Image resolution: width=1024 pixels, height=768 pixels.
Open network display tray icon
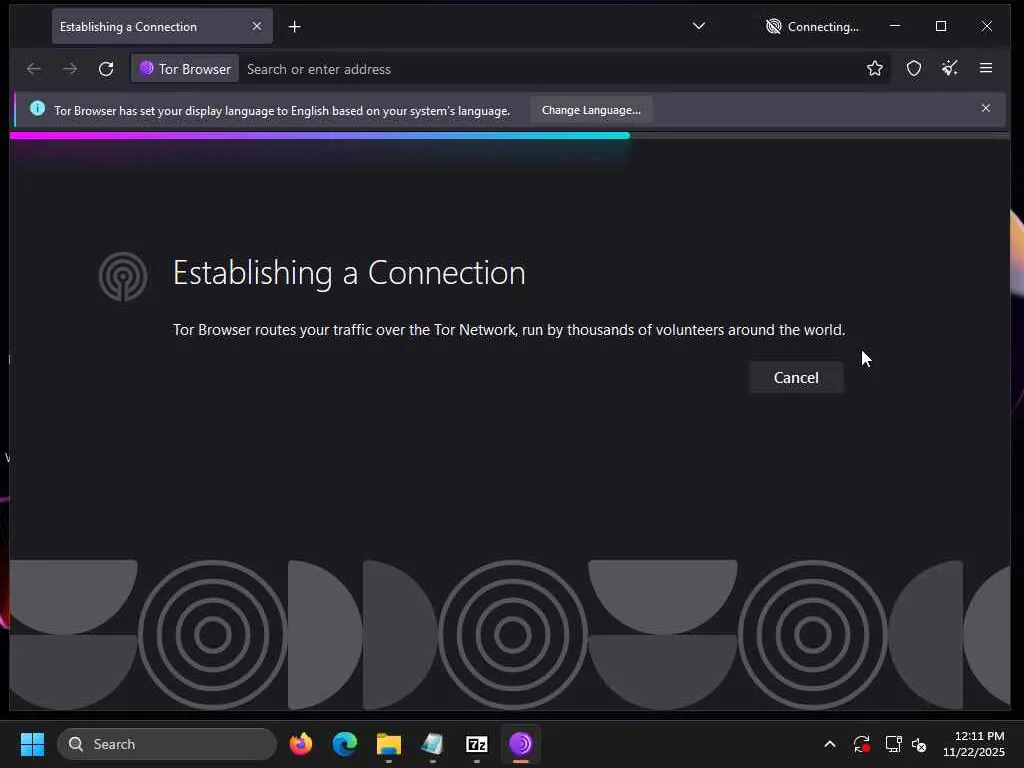893,744
